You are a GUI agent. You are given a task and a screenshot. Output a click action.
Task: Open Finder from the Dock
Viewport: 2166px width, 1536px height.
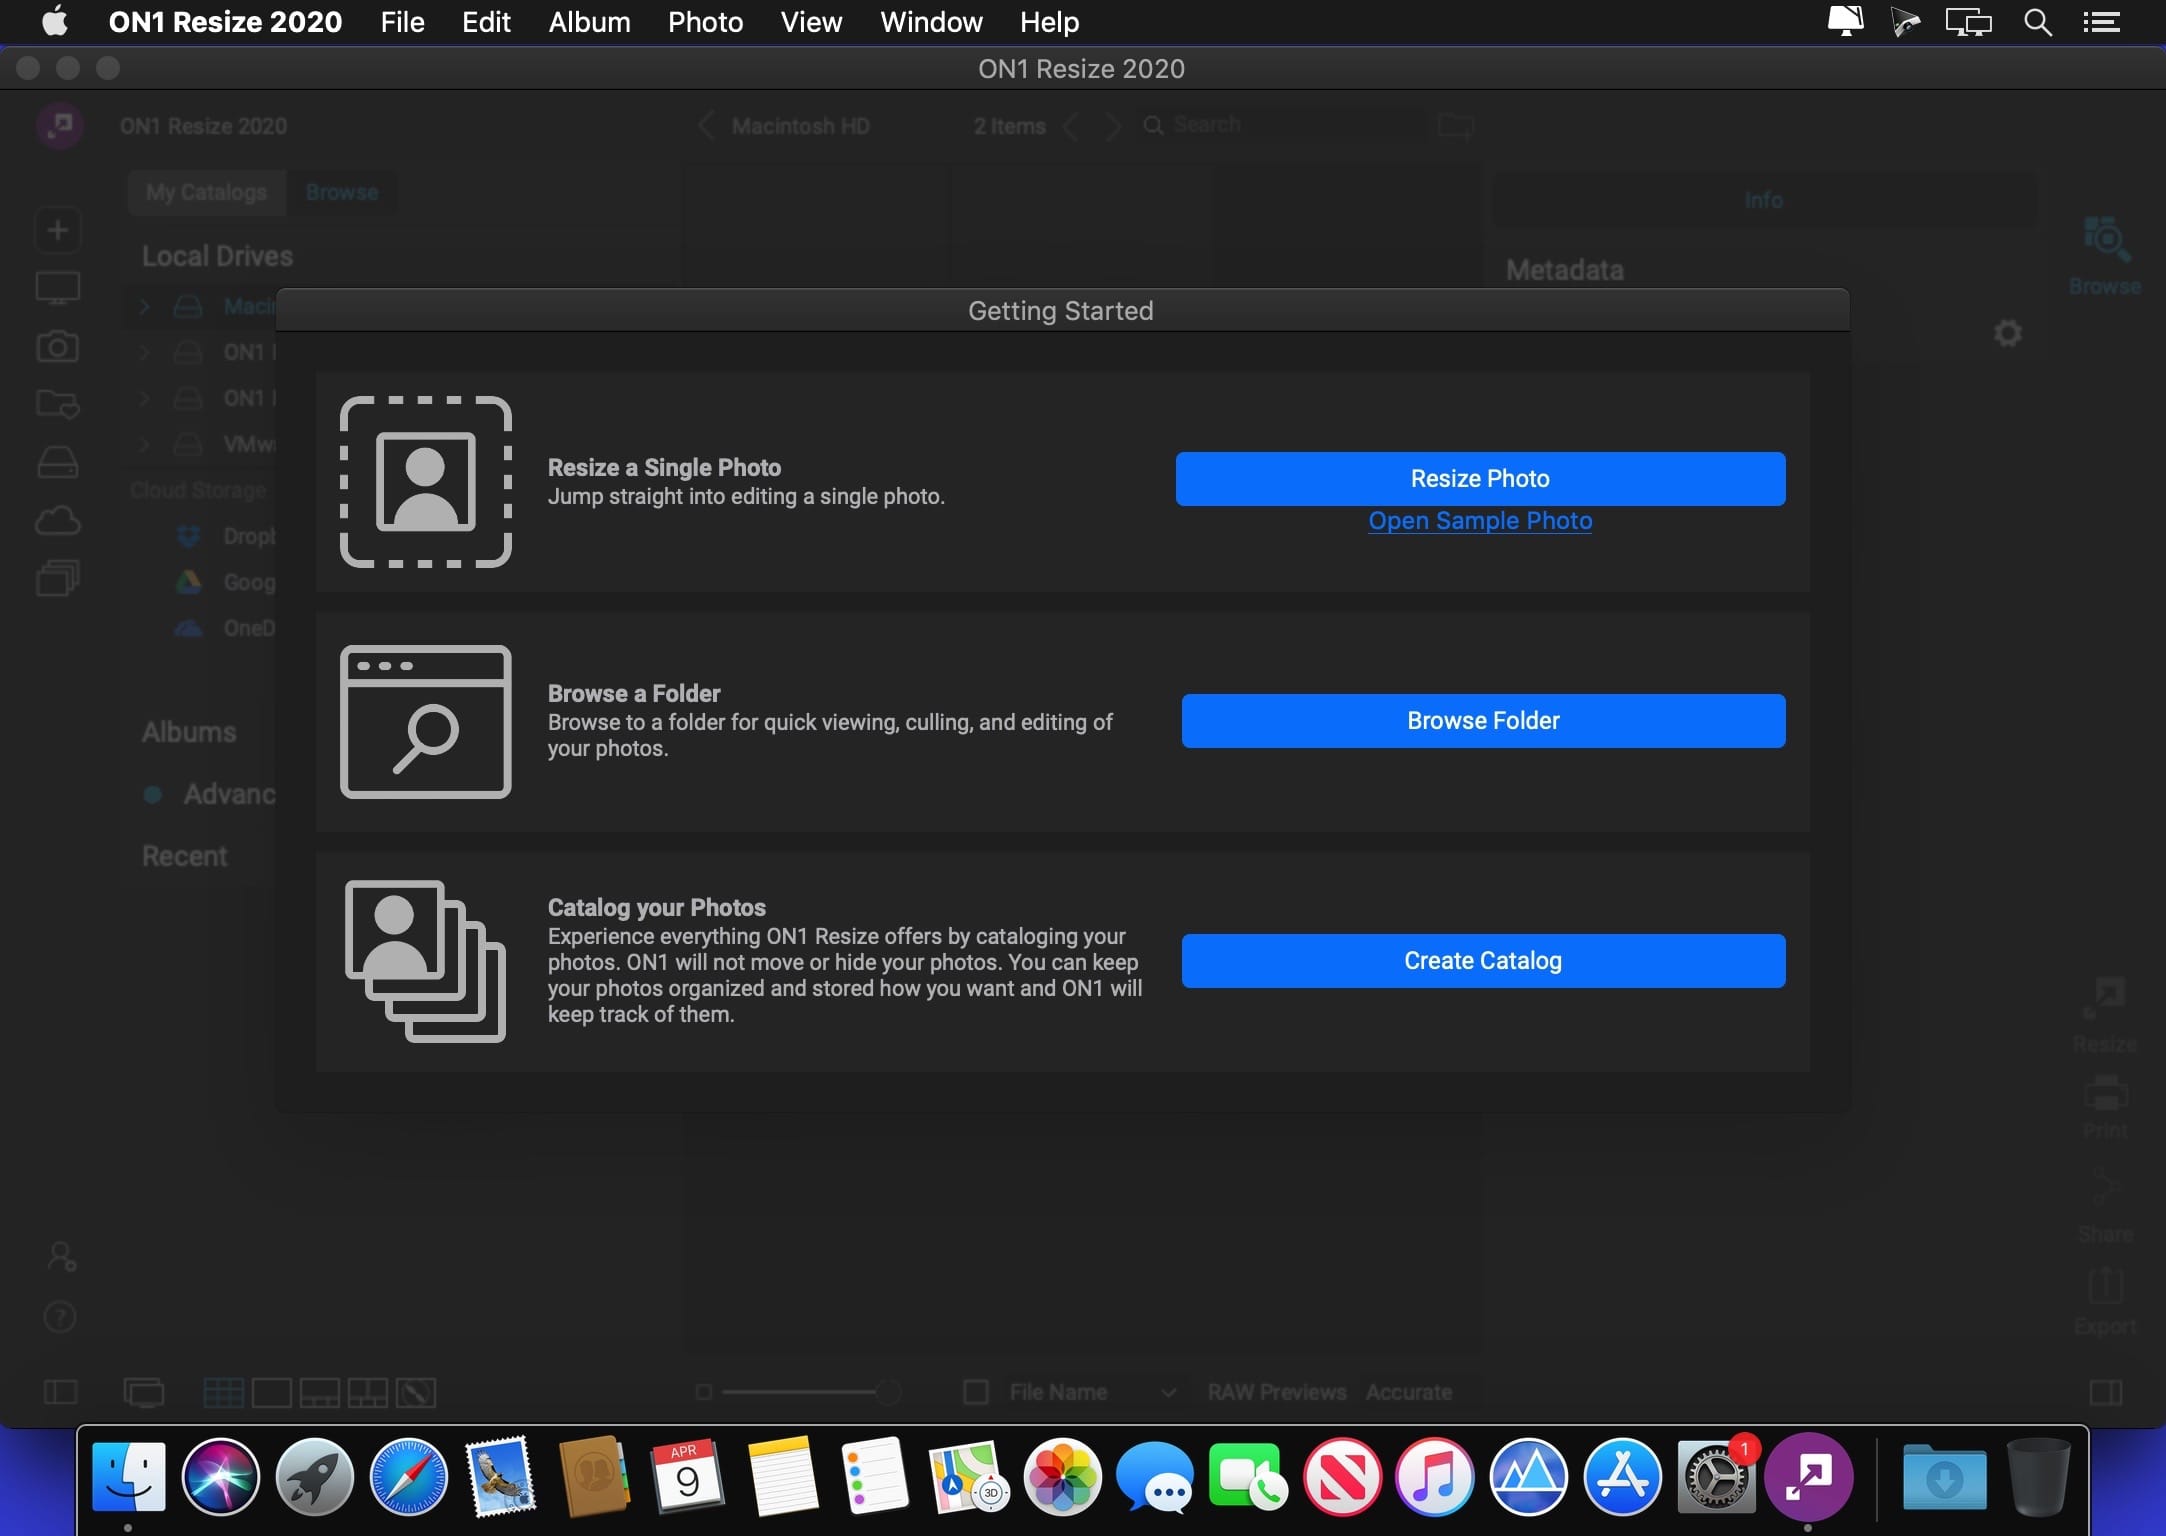(128, 1477)
